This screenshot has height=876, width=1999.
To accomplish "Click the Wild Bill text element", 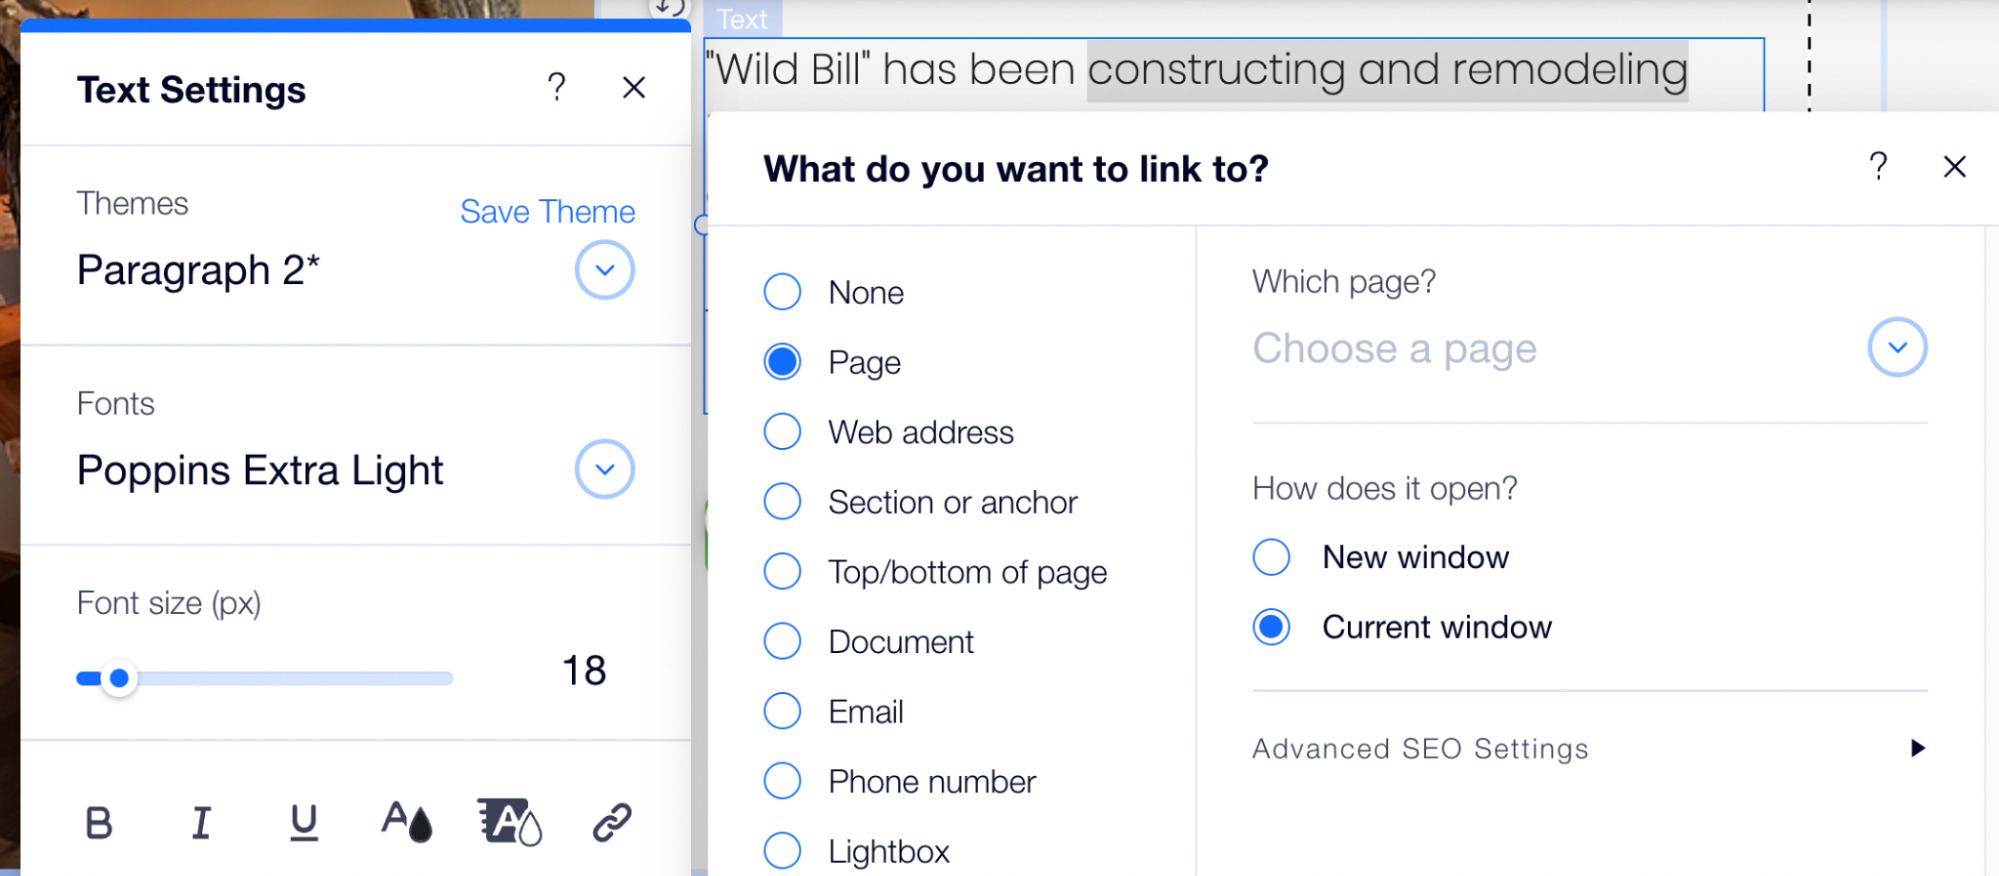I will click(890, 69).
